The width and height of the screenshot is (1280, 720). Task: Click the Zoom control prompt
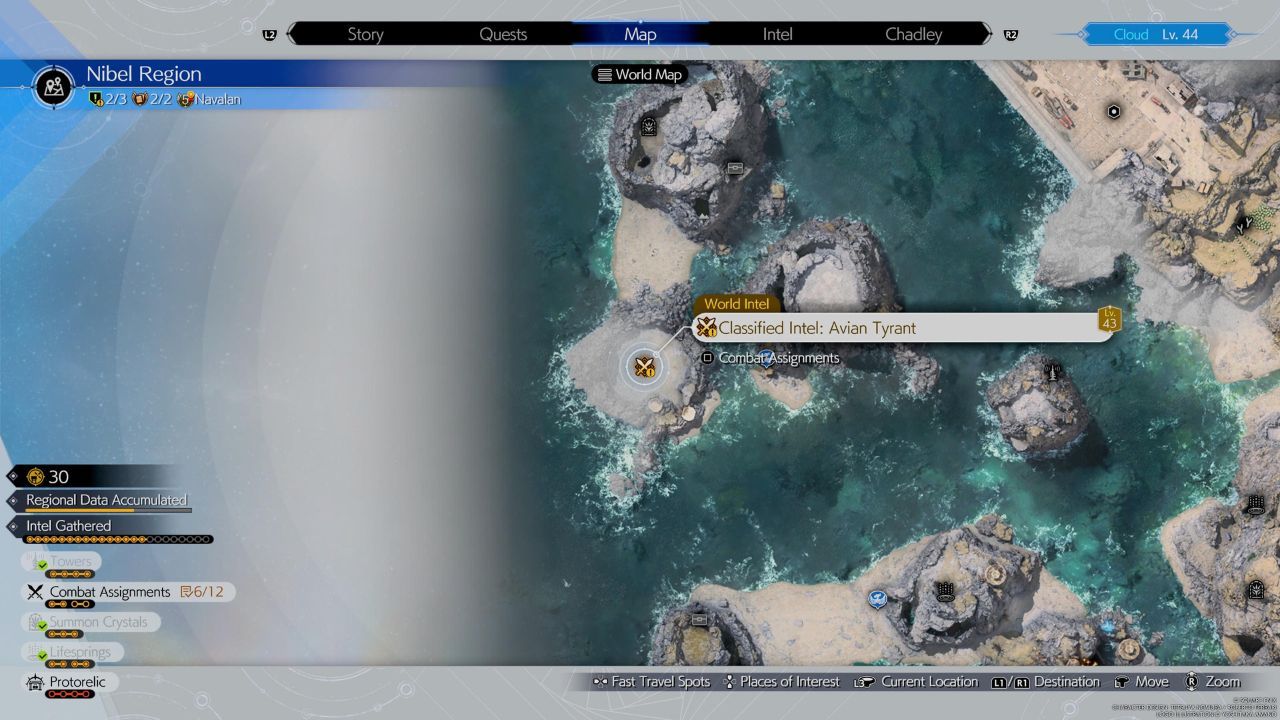click(x=1212, y=682)
